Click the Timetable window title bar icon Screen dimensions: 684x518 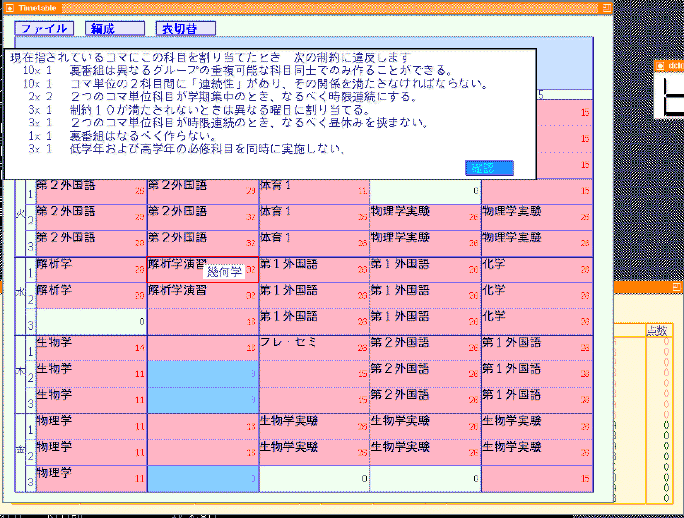(x=10, y=6)
